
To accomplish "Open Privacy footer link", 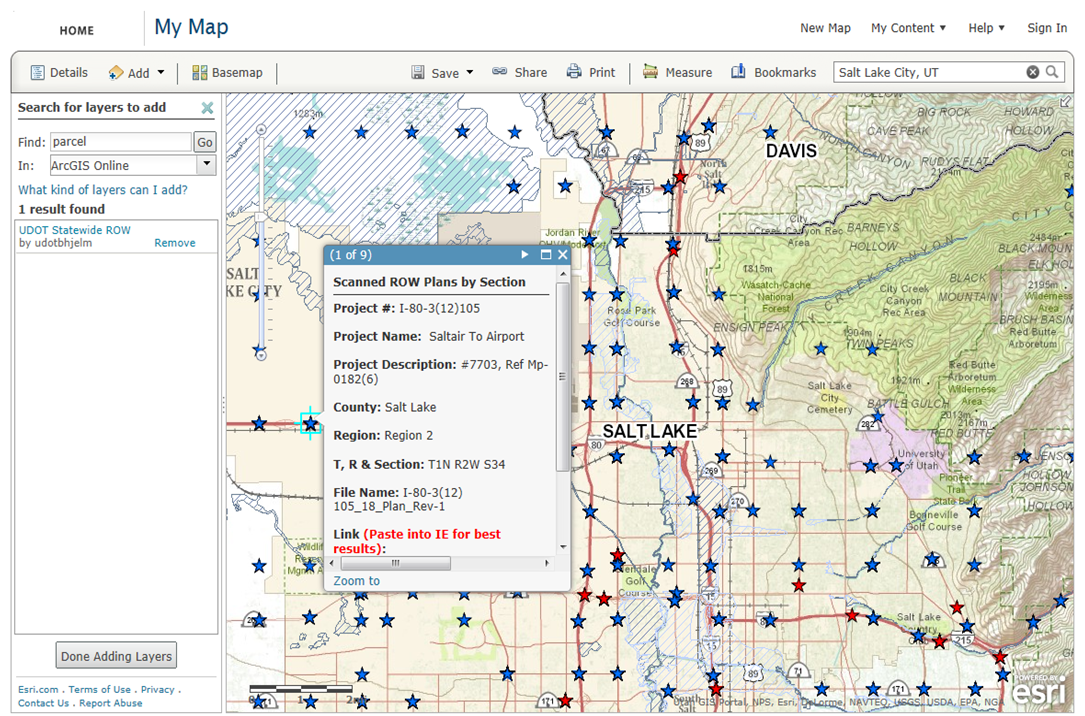I will point(158,690).
